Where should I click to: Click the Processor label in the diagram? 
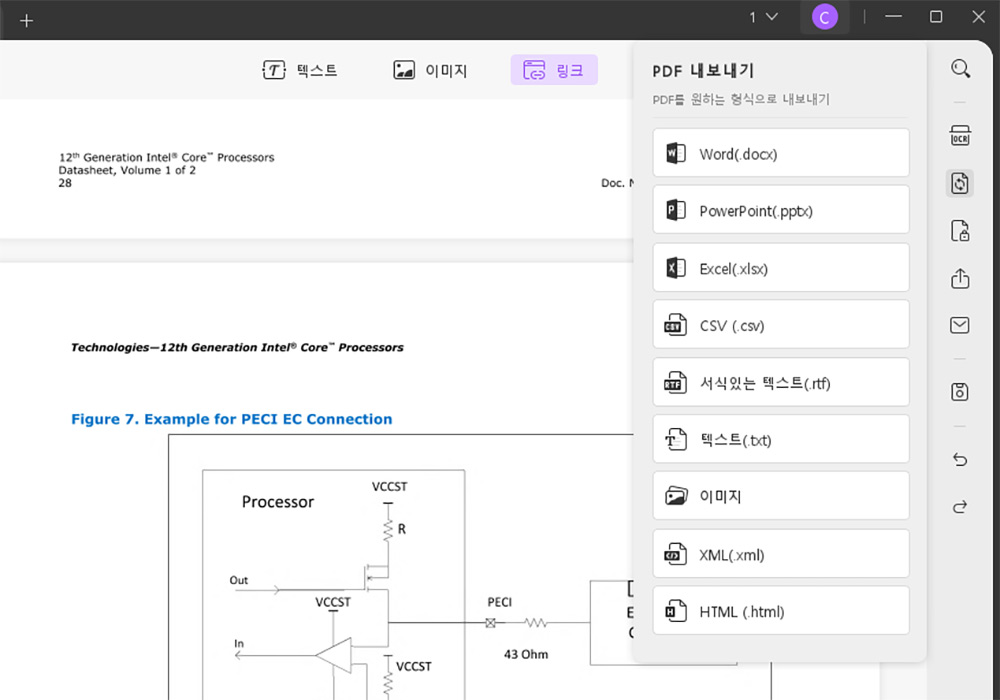click(278, 502)
